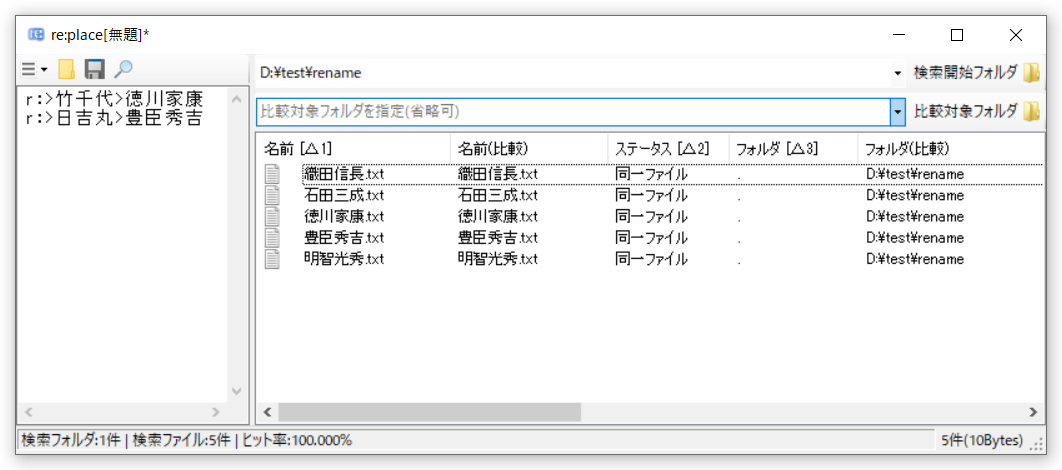This screenshot has width=1062, height=470.
Task: Click the 同一ファイル status of 豊臣秀吉.txt
Action: pos(651,238)
